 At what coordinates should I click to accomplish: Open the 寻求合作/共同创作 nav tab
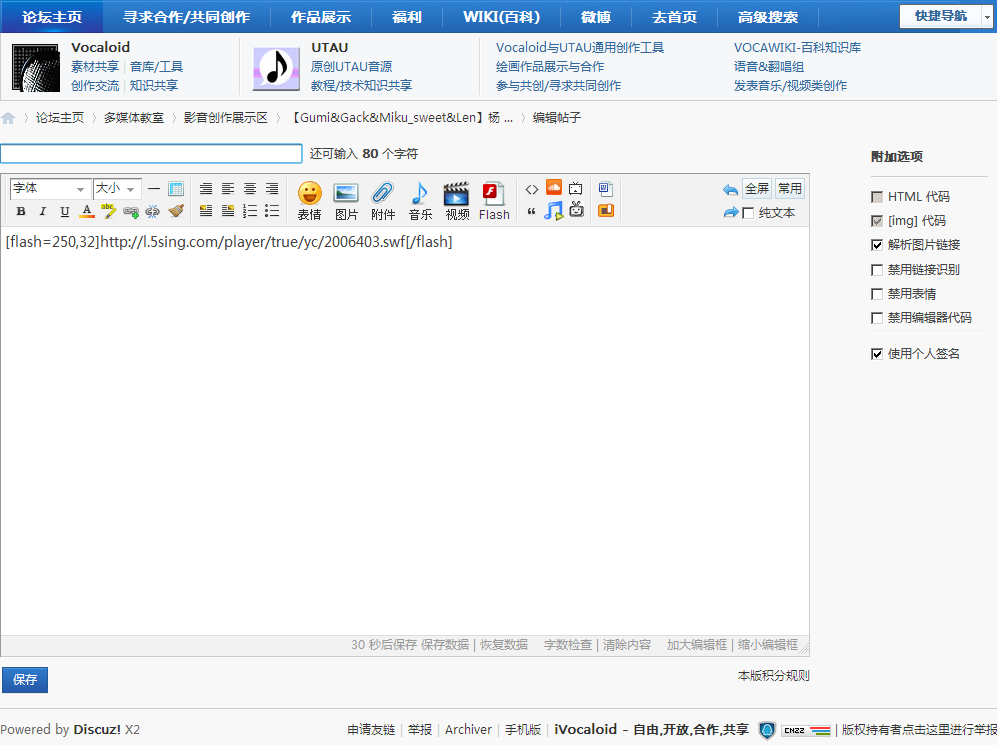(186, 17)
